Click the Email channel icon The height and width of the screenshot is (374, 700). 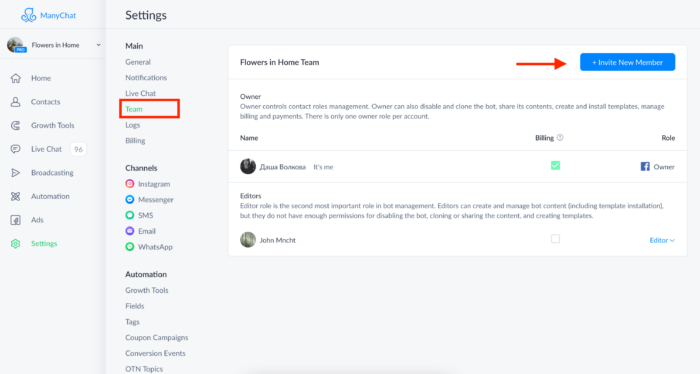129,231
